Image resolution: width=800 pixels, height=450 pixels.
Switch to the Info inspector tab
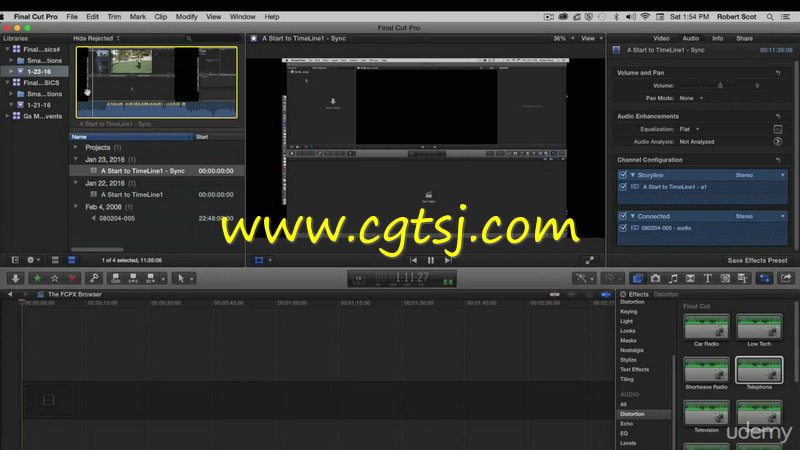717,38
